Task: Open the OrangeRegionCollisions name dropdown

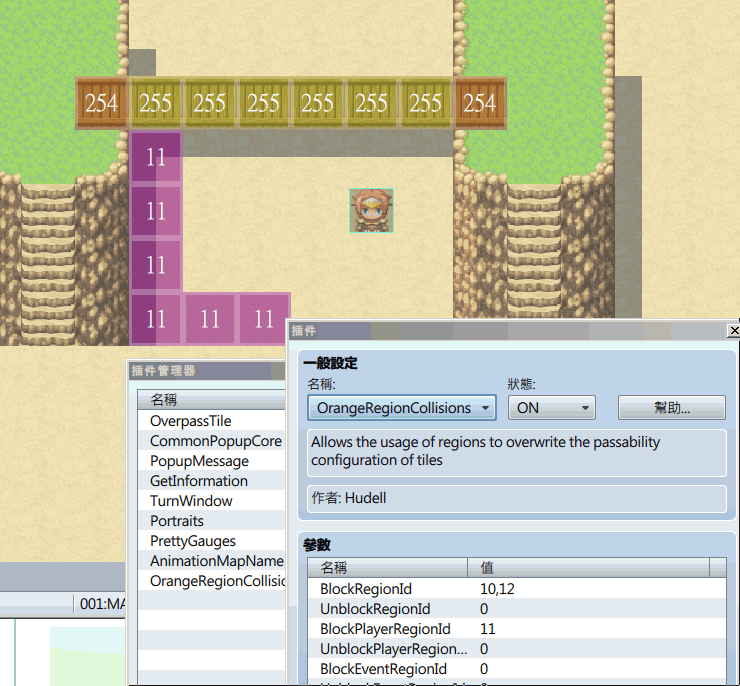Action: pyautogui.click(x=402, y=408)
